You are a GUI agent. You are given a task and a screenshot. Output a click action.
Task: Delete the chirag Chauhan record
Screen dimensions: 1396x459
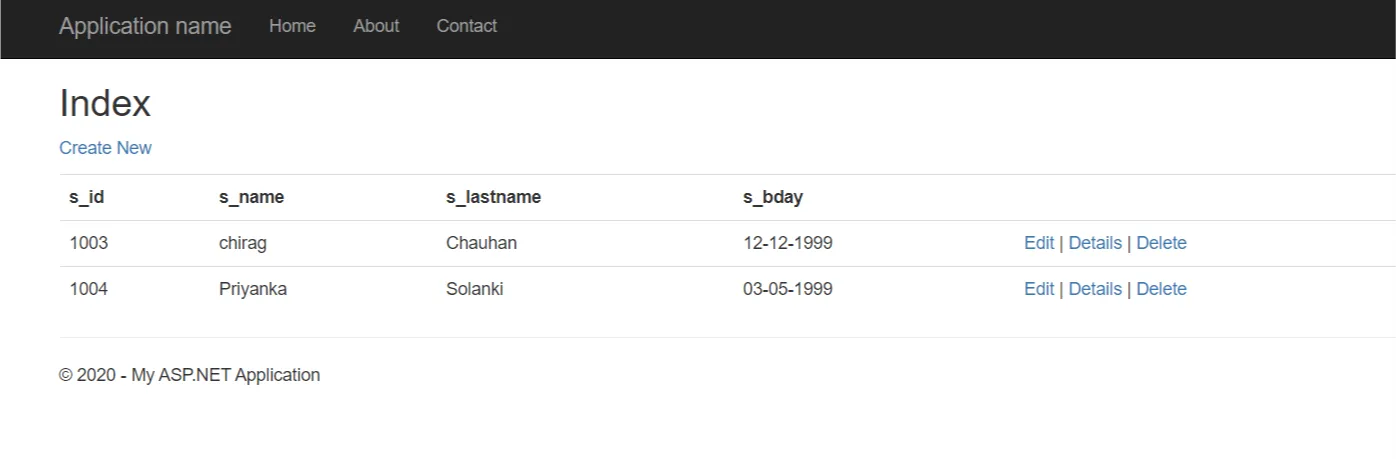[x=1161, y=243]
